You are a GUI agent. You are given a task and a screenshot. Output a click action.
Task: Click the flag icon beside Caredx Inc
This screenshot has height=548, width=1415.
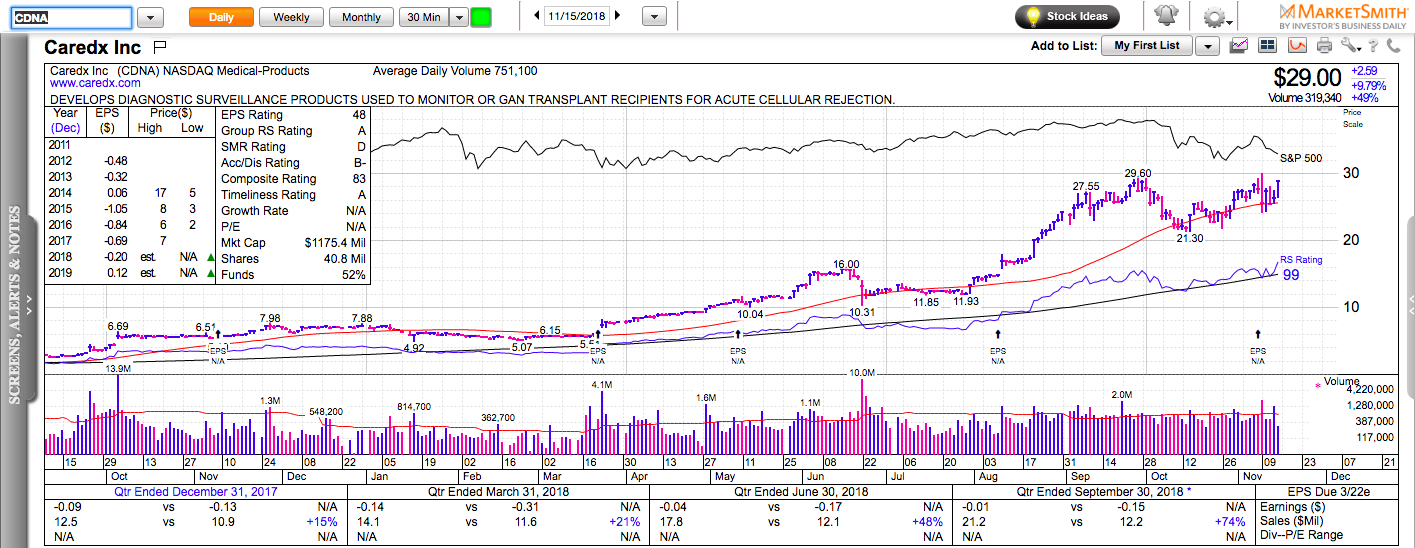(x=160, y=47)
